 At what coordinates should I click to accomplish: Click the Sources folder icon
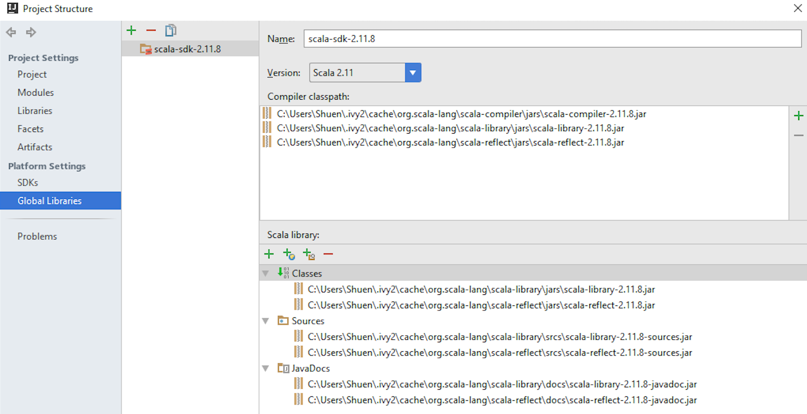coord(283,320)
